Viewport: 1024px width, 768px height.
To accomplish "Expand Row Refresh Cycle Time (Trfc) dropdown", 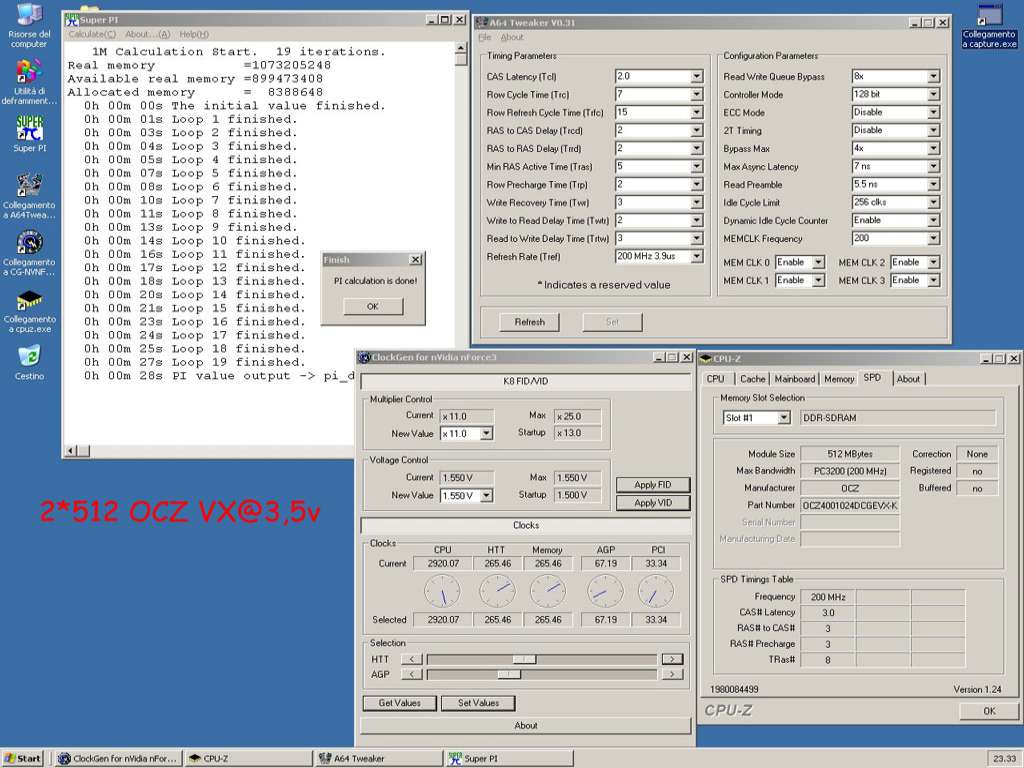I will [x=697, y=112].
